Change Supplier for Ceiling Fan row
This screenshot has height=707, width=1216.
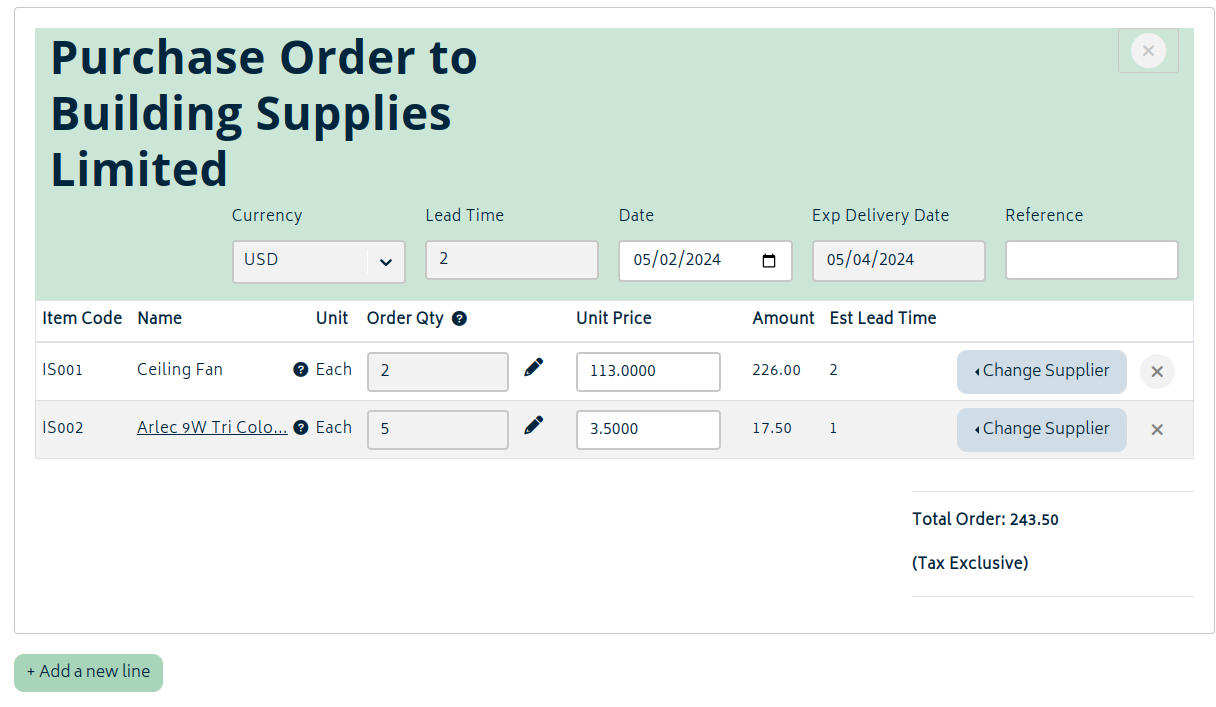(x=1042, y=371)
